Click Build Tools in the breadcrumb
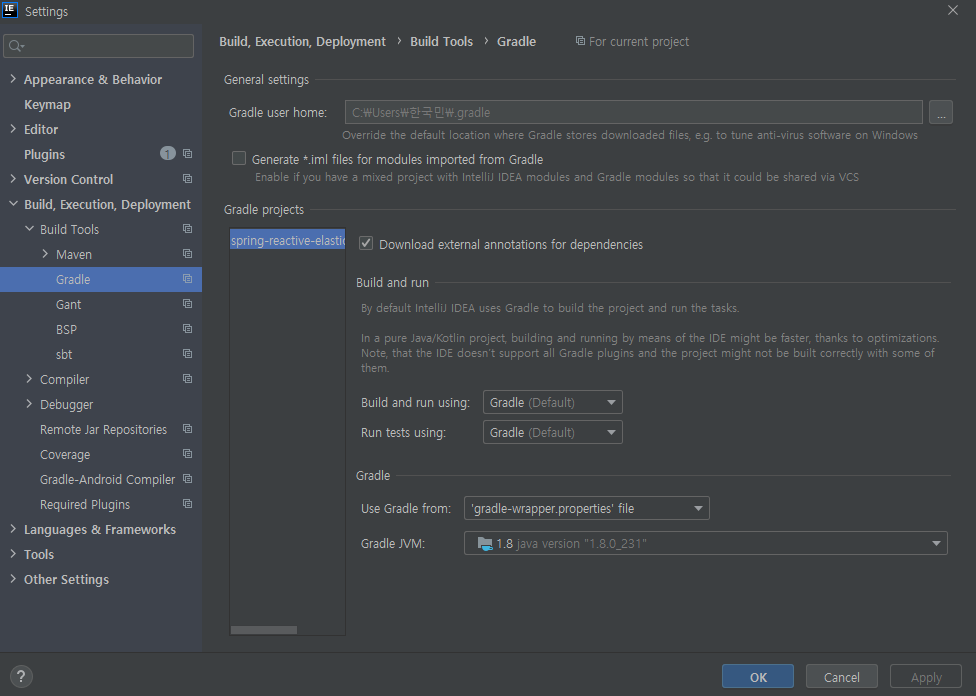 pyautogui.click(x=441, y=41)
